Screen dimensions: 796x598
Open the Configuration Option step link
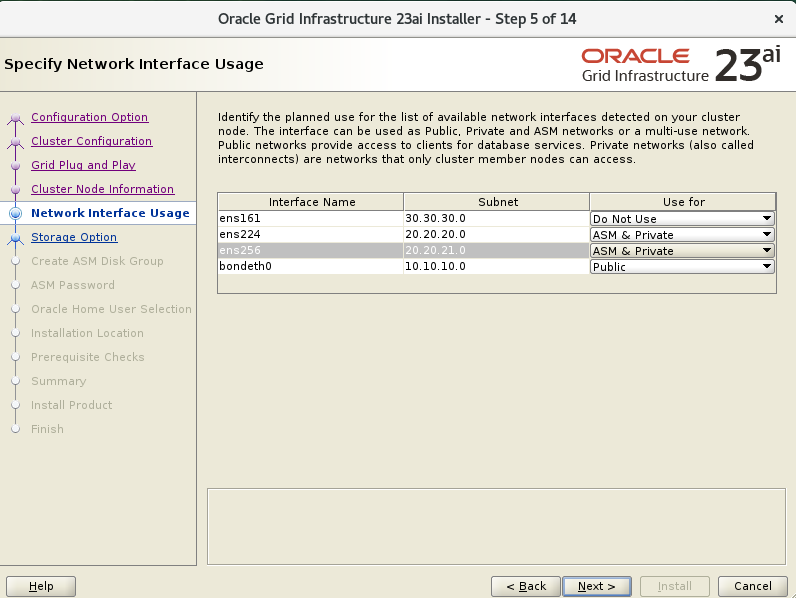[89, 117]
